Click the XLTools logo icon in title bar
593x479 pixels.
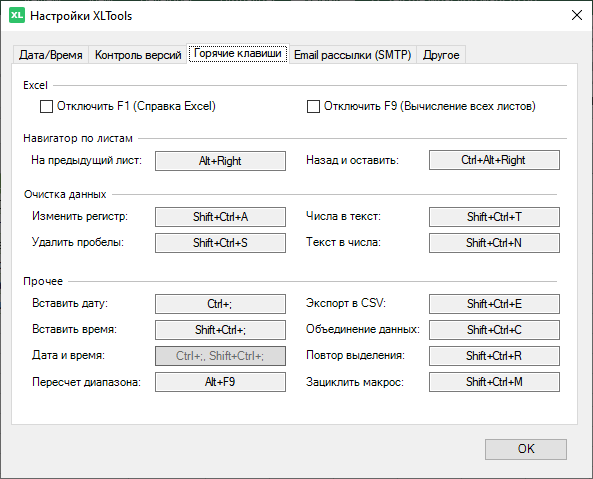(x=17, y=16)
